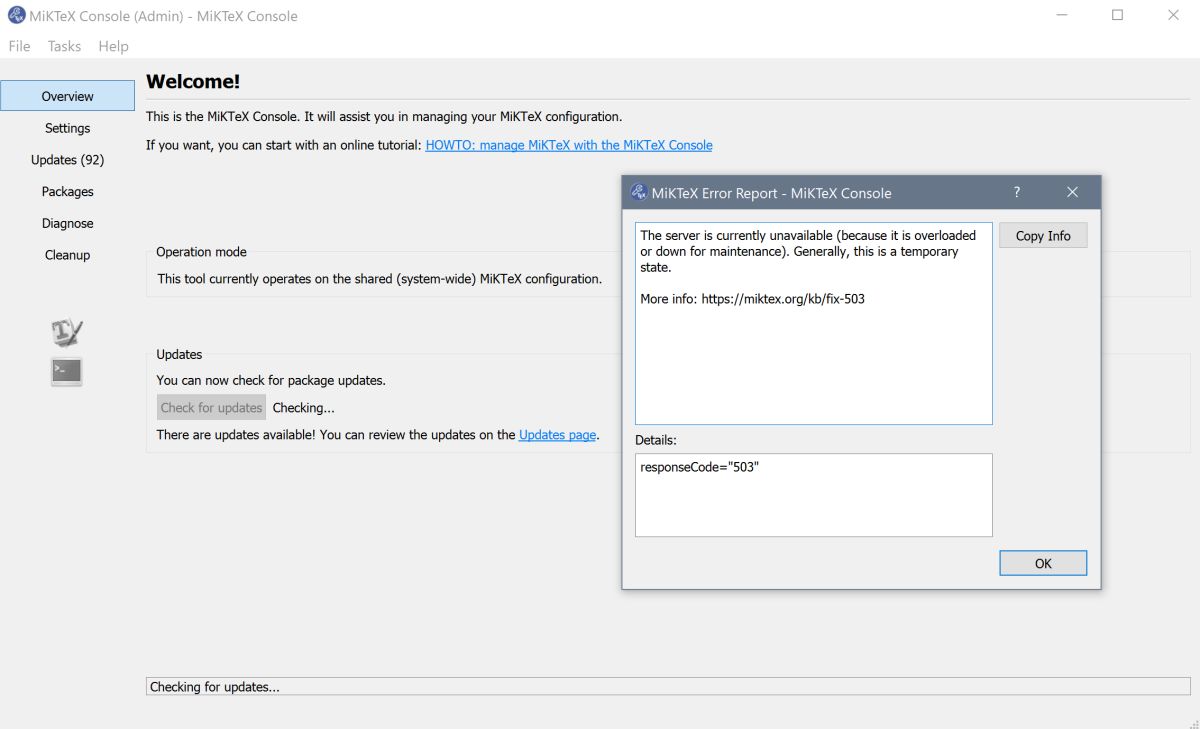This screenshot has height=729, width=1200.
Task: Open the Tasks menu
Action: tap(64, 46)
